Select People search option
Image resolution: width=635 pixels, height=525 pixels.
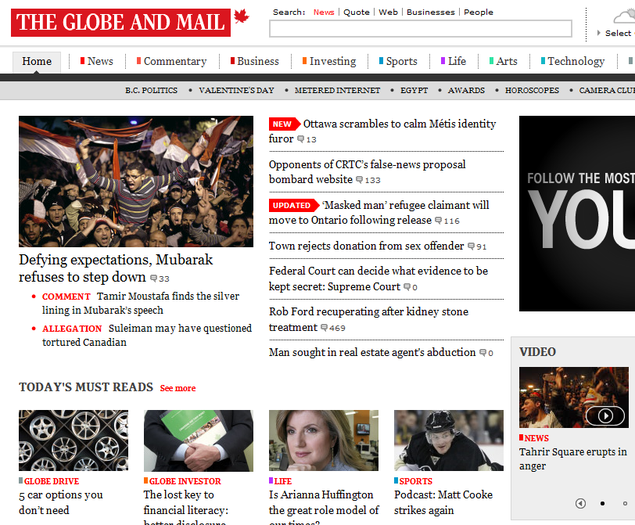pyautogui.click(x=478, y=12)
